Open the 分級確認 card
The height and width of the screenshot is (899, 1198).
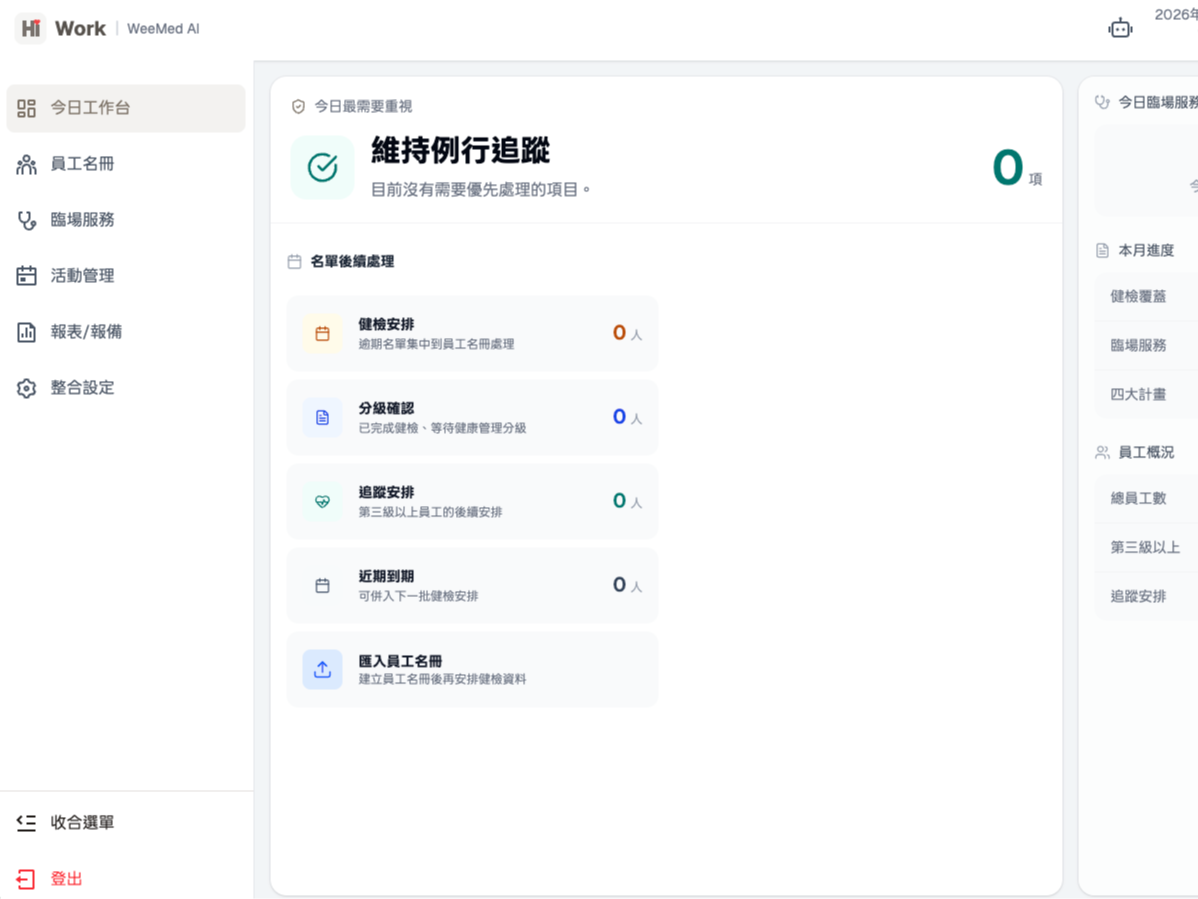(x=472, y=418)
